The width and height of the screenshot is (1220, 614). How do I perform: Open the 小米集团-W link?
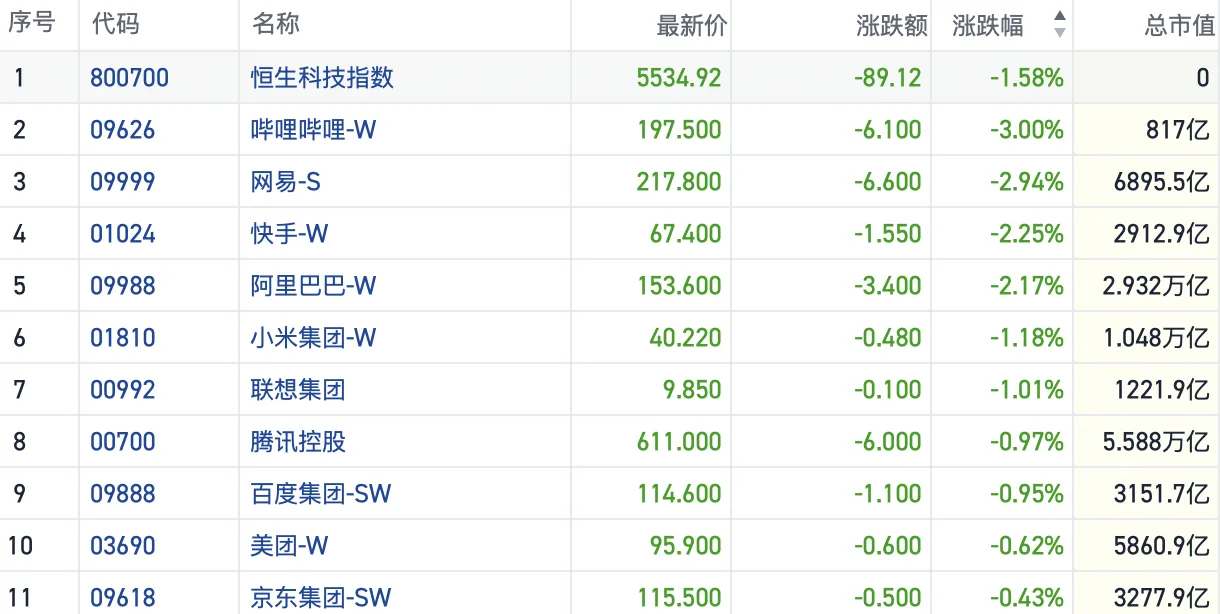(x=313, y=338)
